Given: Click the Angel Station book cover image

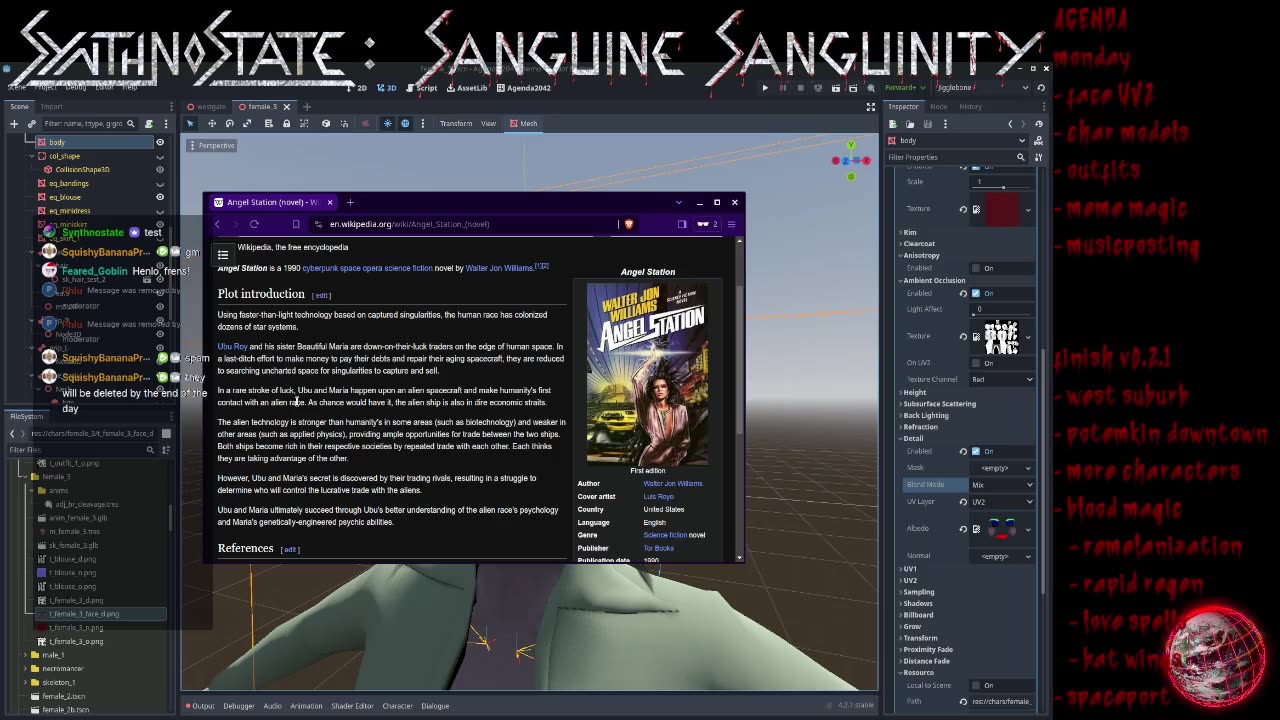Looking at the screenshot, I should click(647, 374).
